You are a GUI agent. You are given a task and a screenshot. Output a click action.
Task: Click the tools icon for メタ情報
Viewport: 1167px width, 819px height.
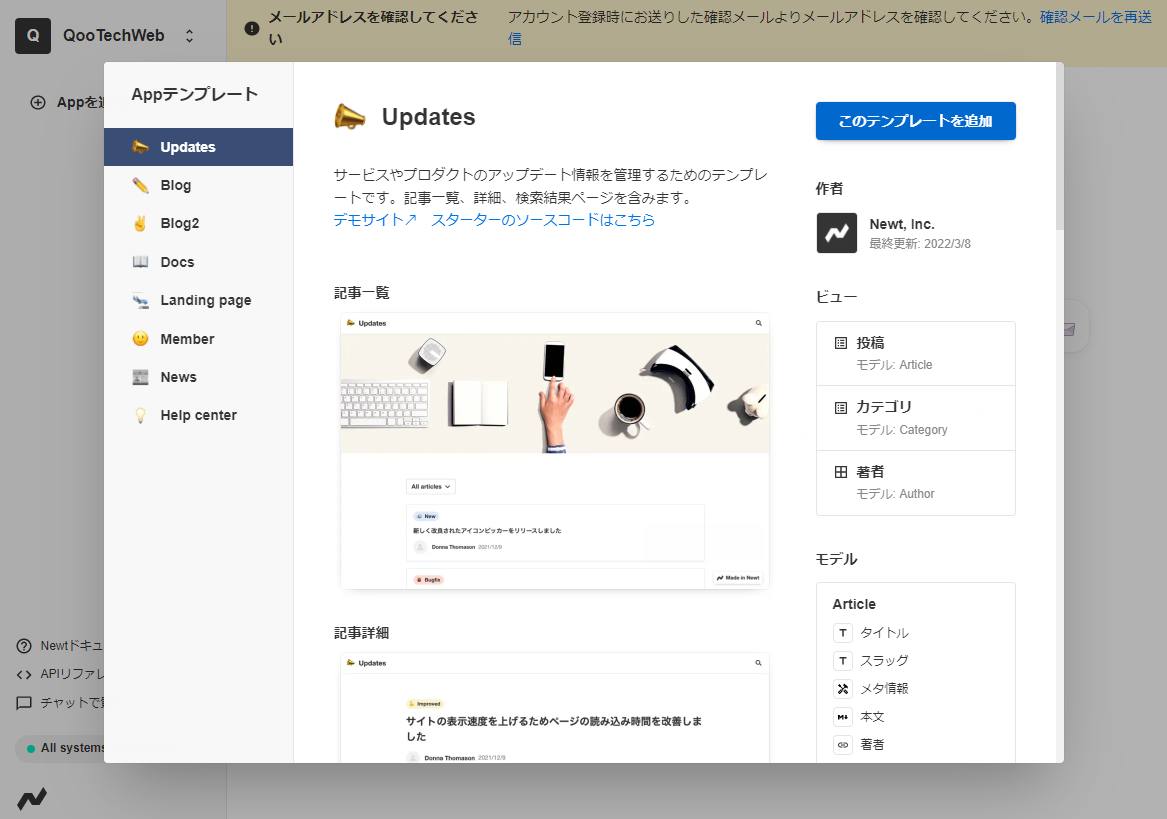click(843, 689)
